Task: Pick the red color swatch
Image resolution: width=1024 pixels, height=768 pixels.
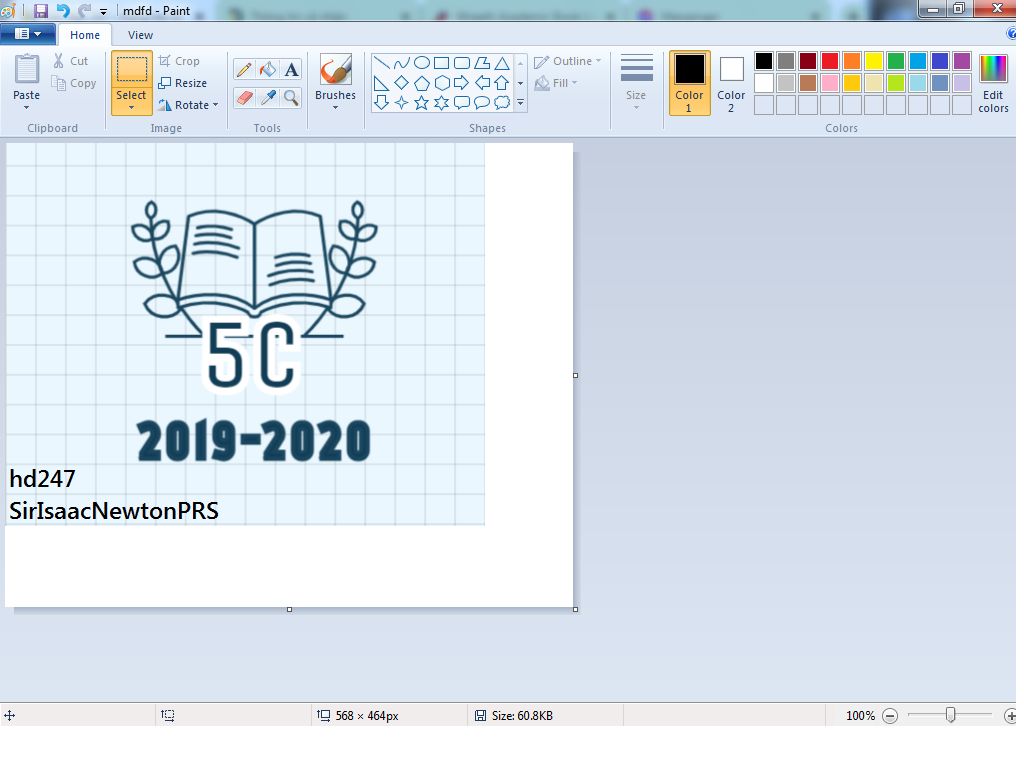Action: pos(829,61)
